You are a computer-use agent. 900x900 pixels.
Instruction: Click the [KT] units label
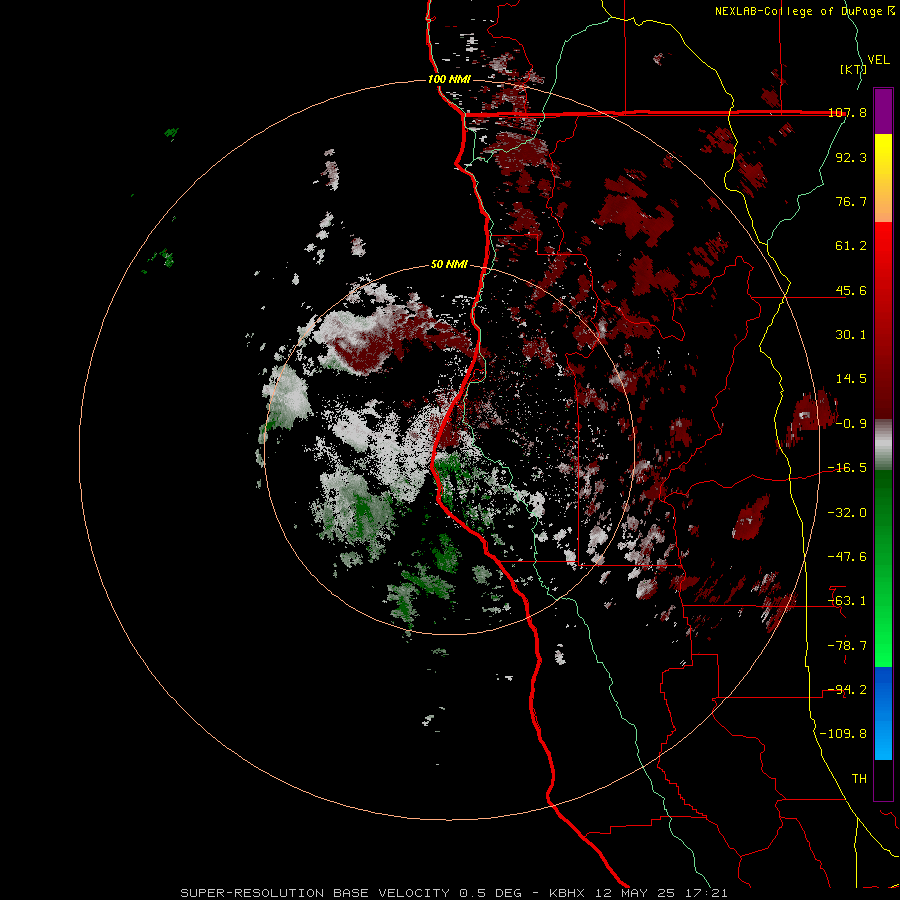point(853,69)
